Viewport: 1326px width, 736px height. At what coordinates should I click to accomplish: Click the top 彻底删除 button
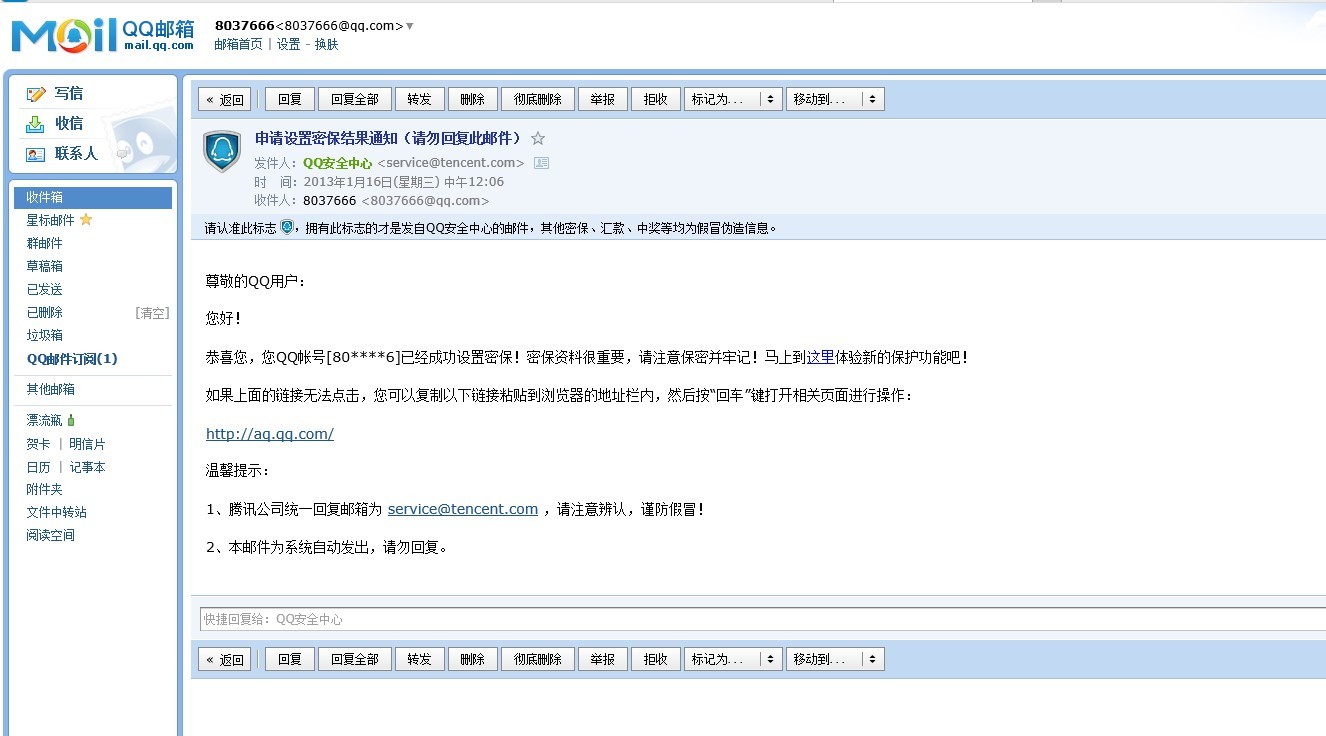[x=538, y=99]
